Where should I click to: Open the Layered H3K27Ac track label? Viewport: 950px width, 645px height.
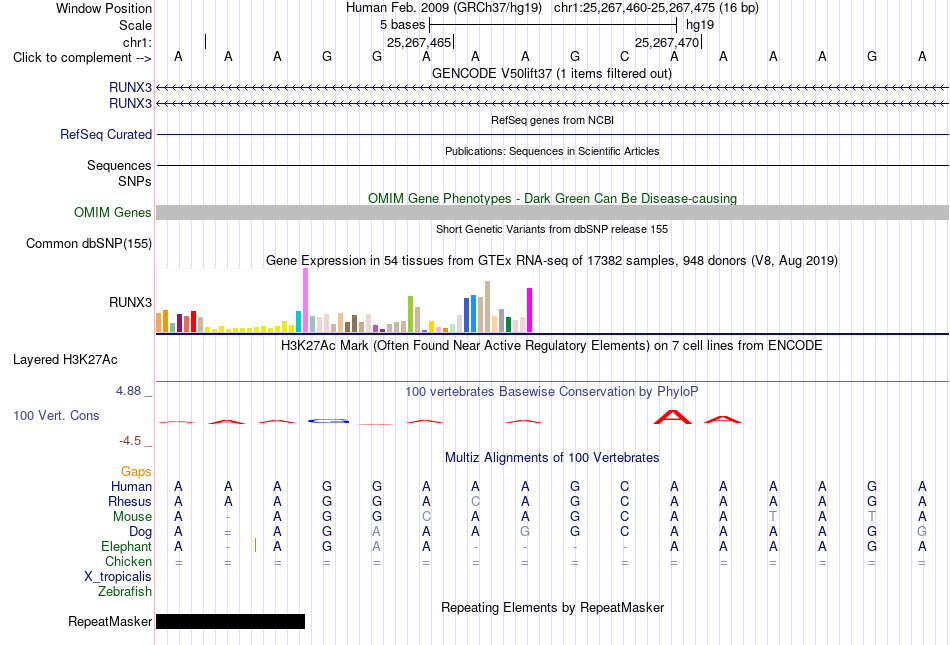coord(65,360)
